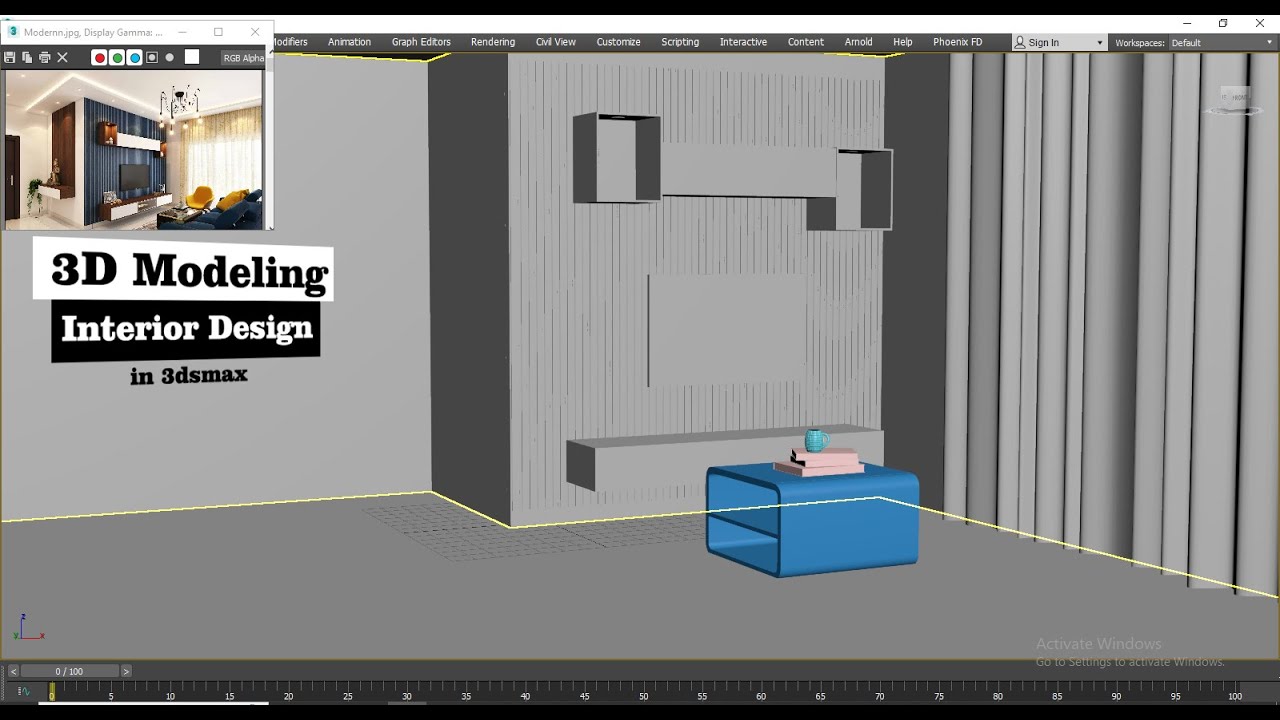Image resolution: width=1280 pixels, height=720 pixels.
Task: Open the Mini Curve Editor icon
Action: [22, 691]
